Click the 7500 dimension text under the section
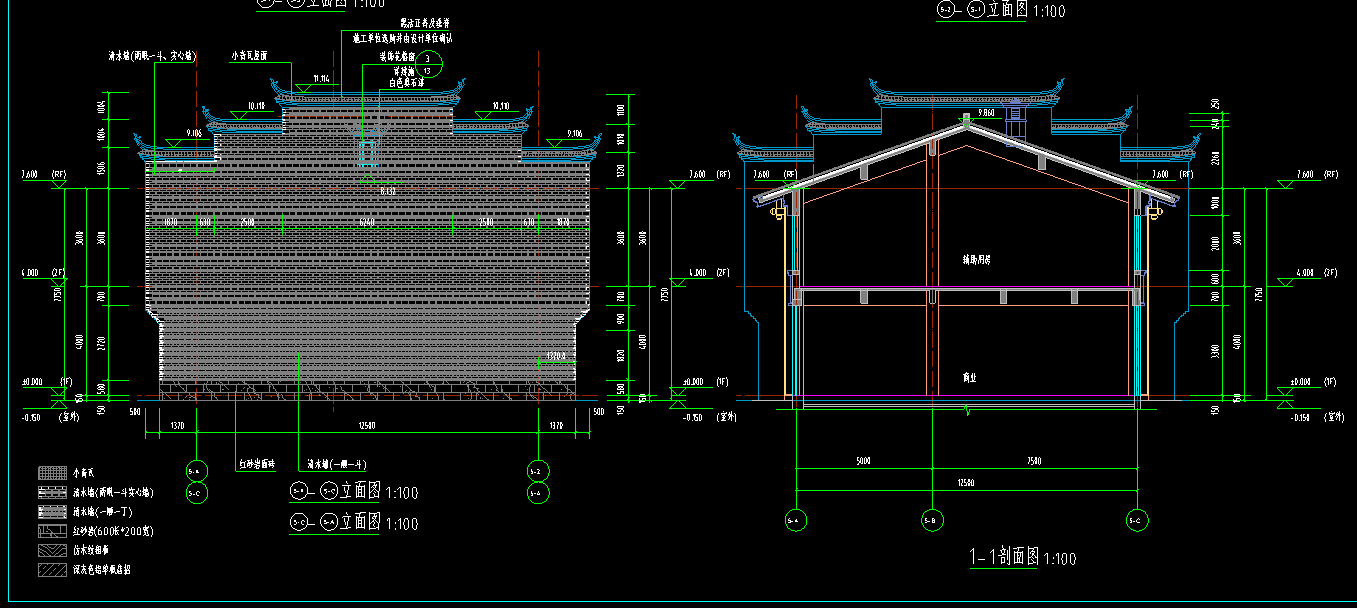The height and width of the screenshot is (608, 1357). click(1033, 461)
